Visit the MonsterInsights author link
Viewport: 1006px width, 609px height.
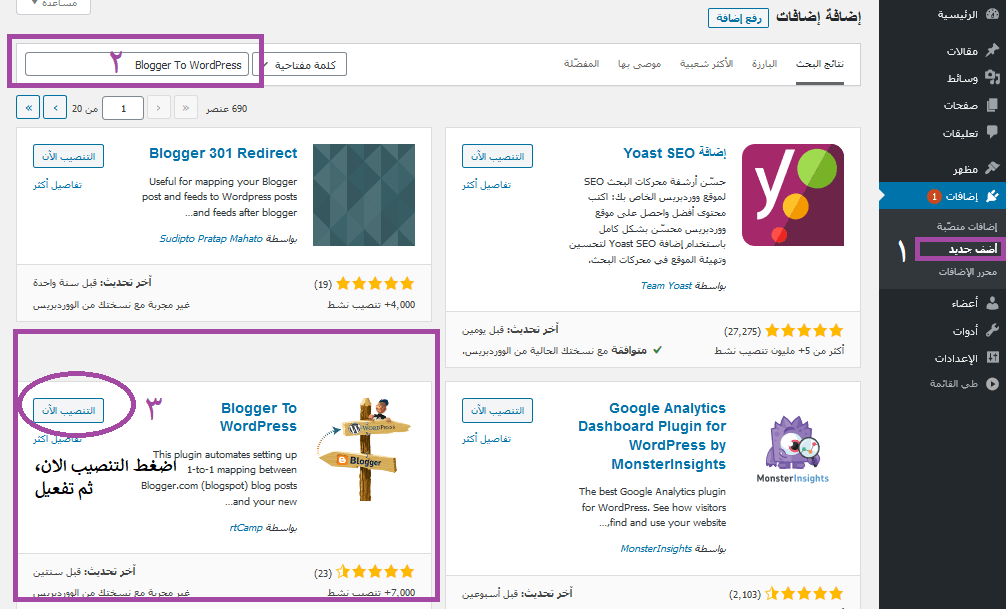tap(656, 549)
